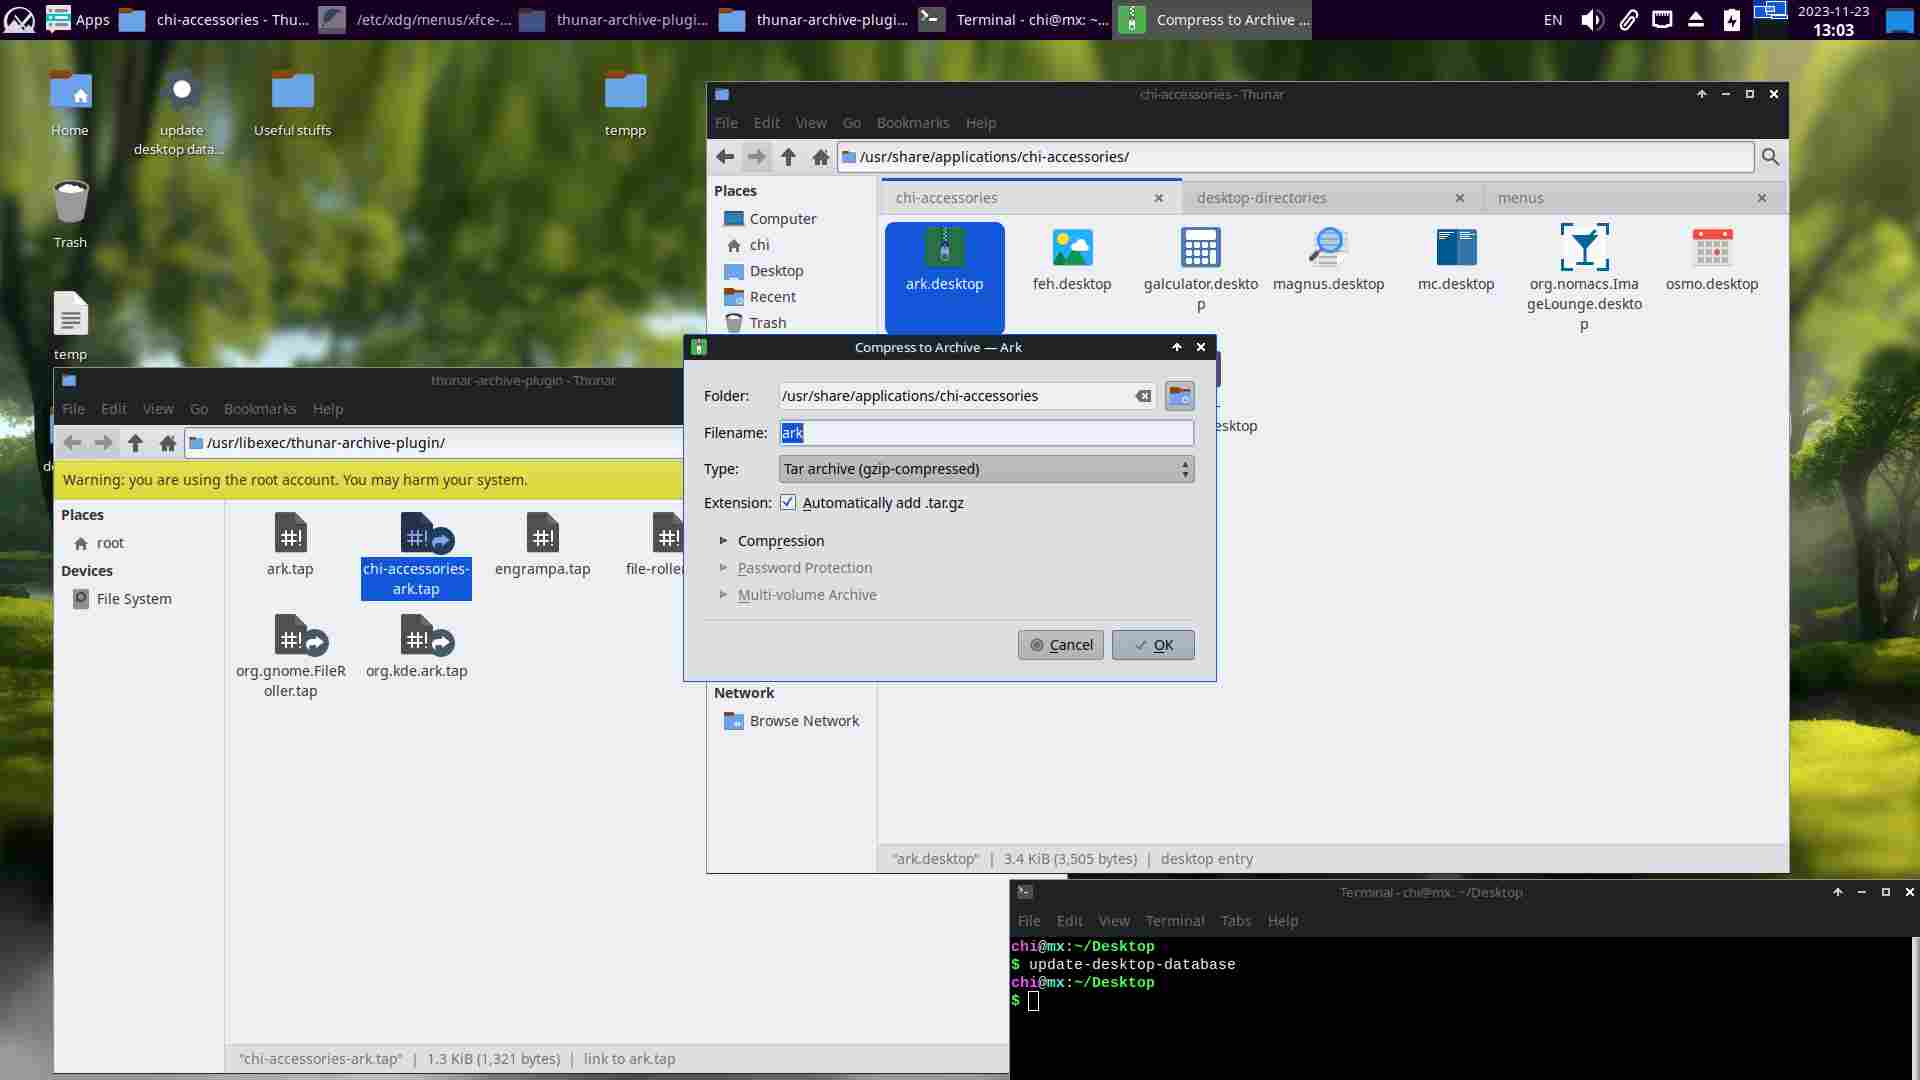Screen dimensions: 1920x1080
Task: Toggle Automatically add .tar.gz checkbox
Action: point(788,503)
